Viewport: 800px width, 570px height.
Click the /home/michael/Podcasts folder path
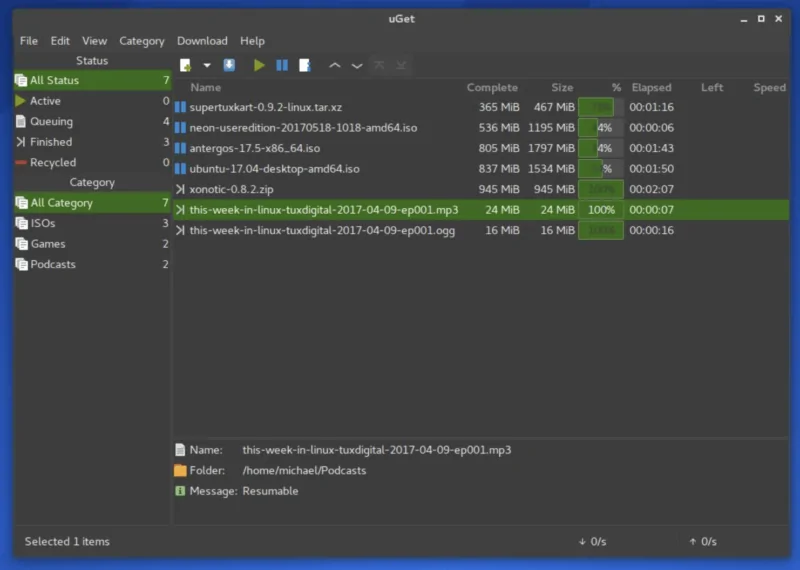[304, 470]
